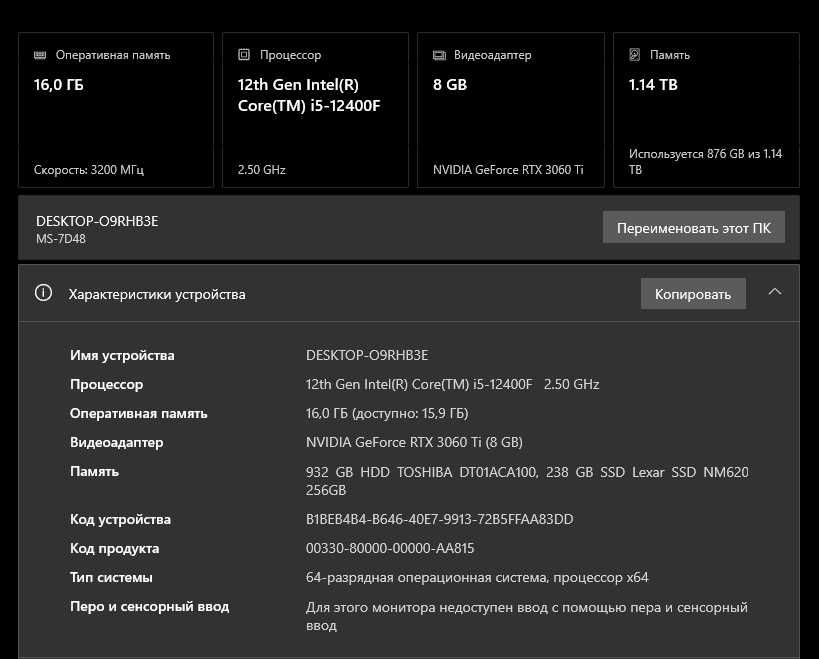
Task: Click 16,0 ГБ (доступно: 15,9 ГБ) value
Action: tap(387, 414)
